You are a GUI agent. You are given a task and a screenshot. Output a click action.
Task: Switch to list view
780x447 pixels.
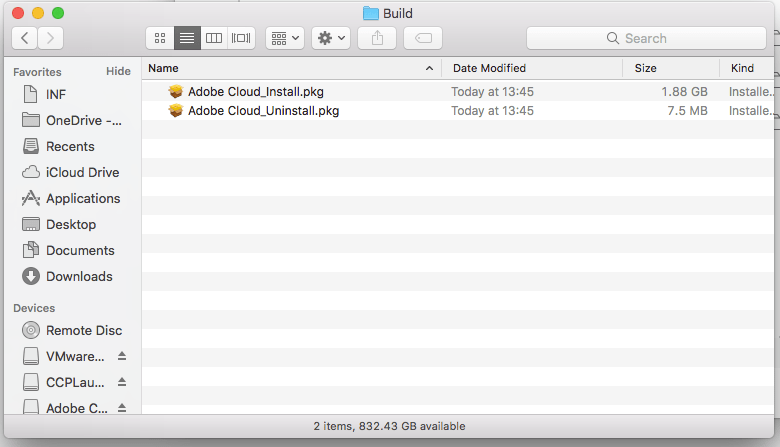click(187, 38)
